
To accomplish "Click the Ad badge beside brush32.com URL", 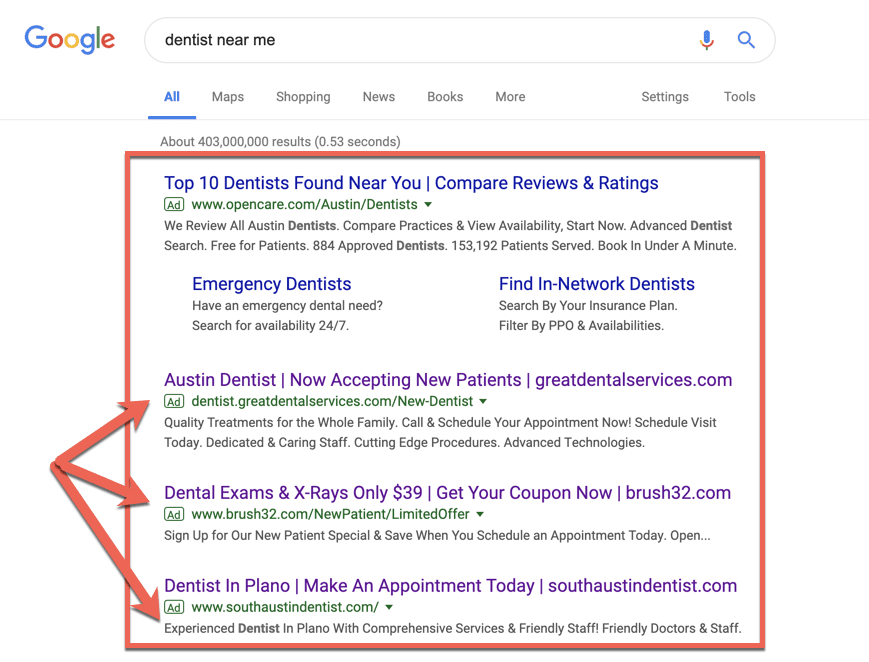I will tap(174, 515).
